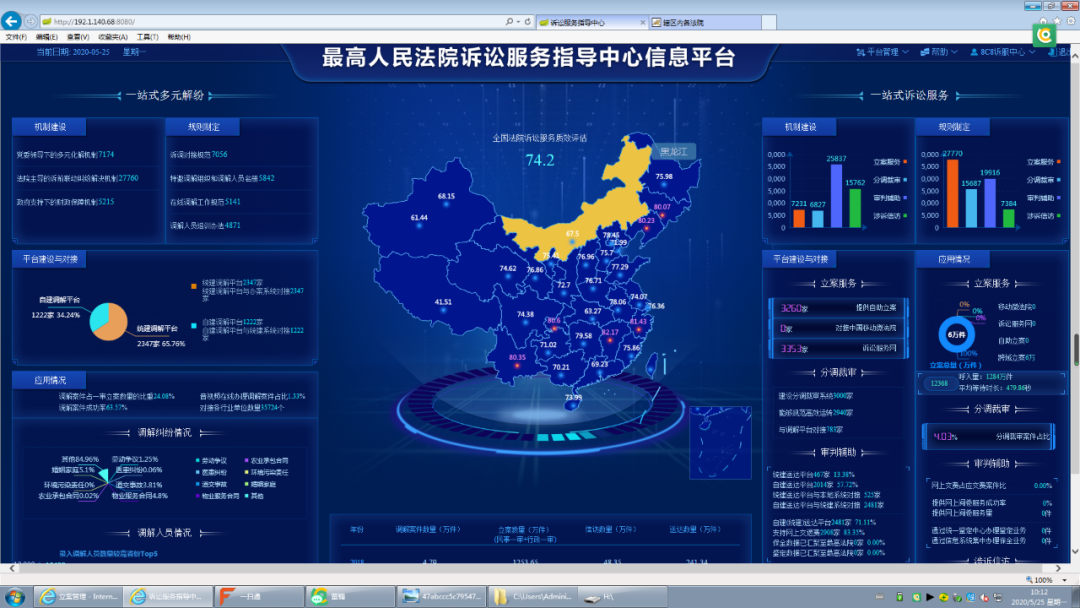Select the 41.51 region on map
This screenshot has width=1080, height=608.
pos(443,302)
